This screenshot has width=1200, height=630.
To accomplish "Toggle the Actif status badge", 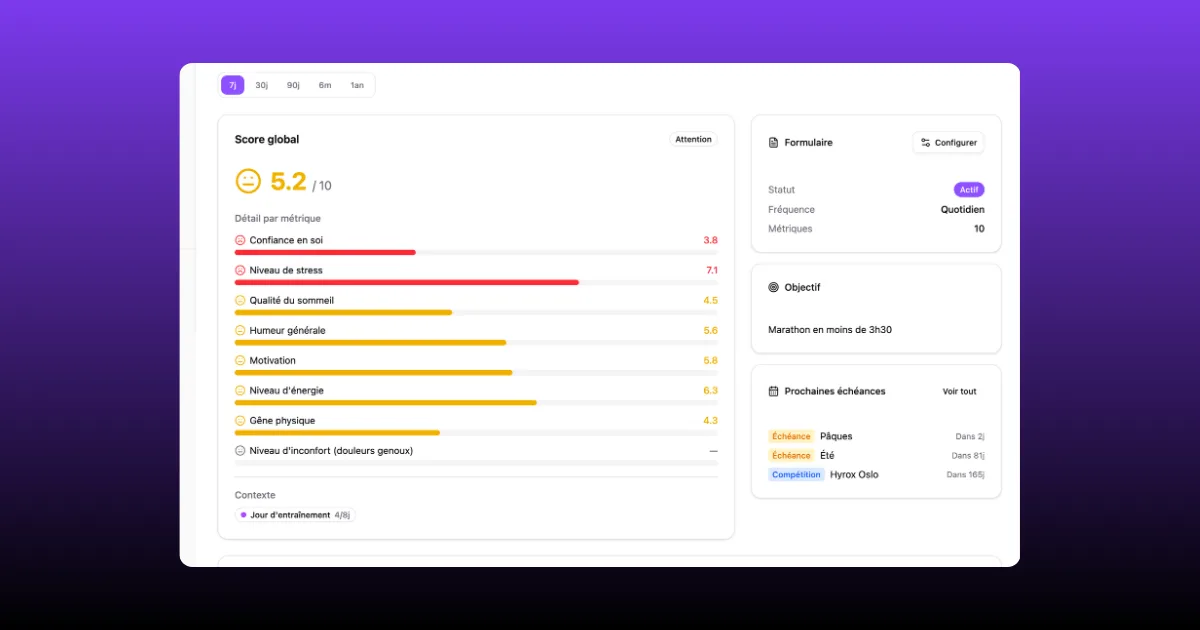I will tap(968, 190).
